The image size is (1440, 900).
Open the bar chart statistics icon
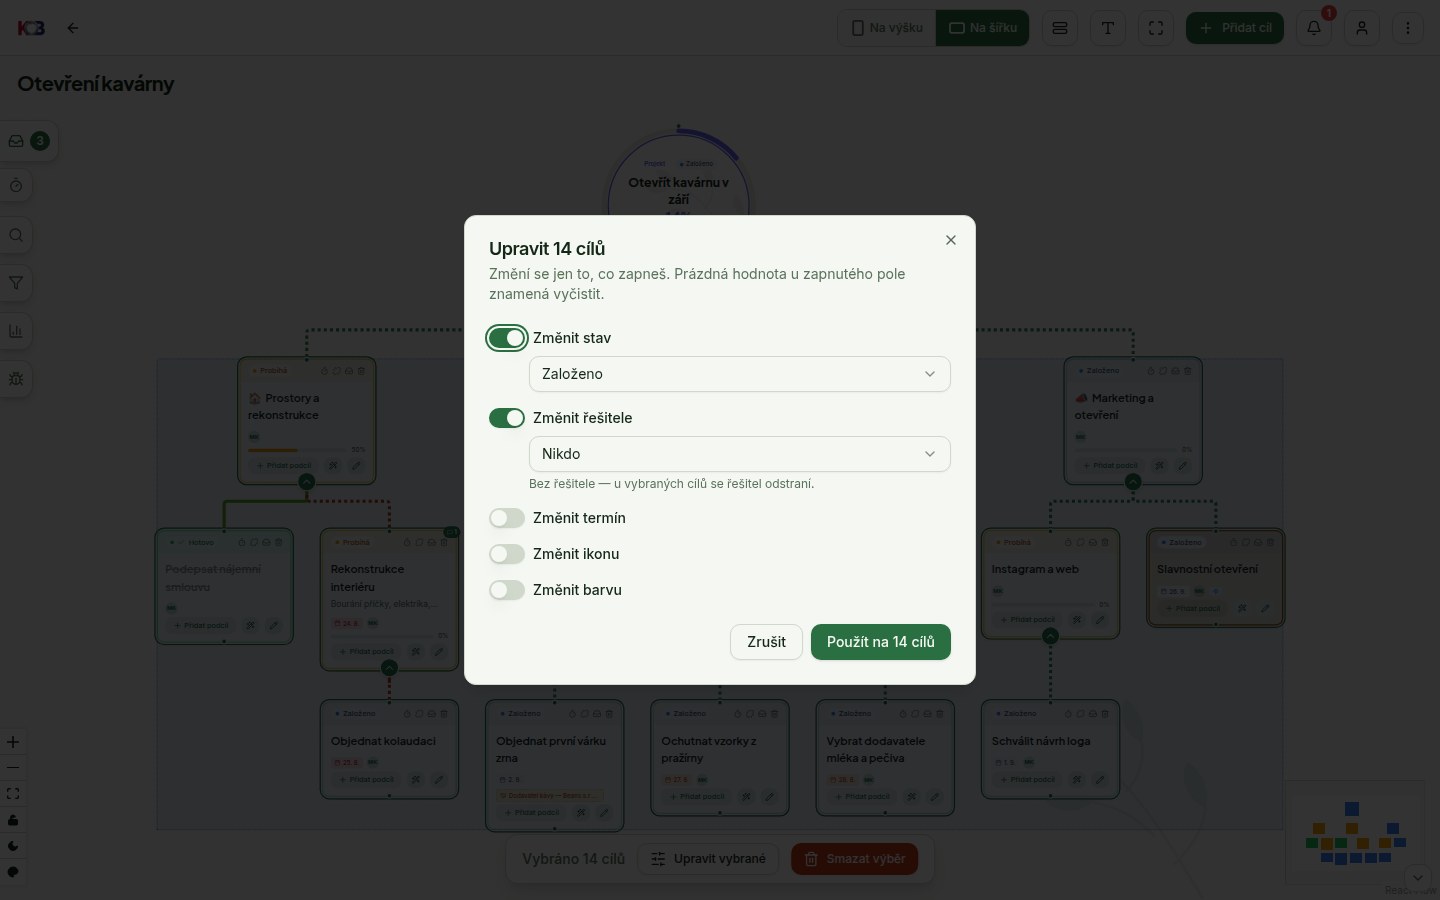point(16,331)
